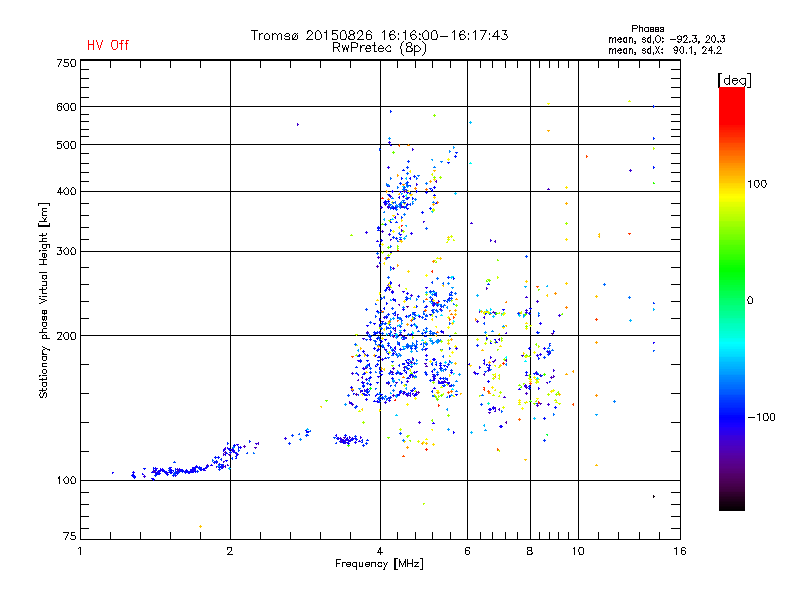Click the '75' height axis label
The height and width of the screenshot is (600, 800).
click(x=70, y=536)
